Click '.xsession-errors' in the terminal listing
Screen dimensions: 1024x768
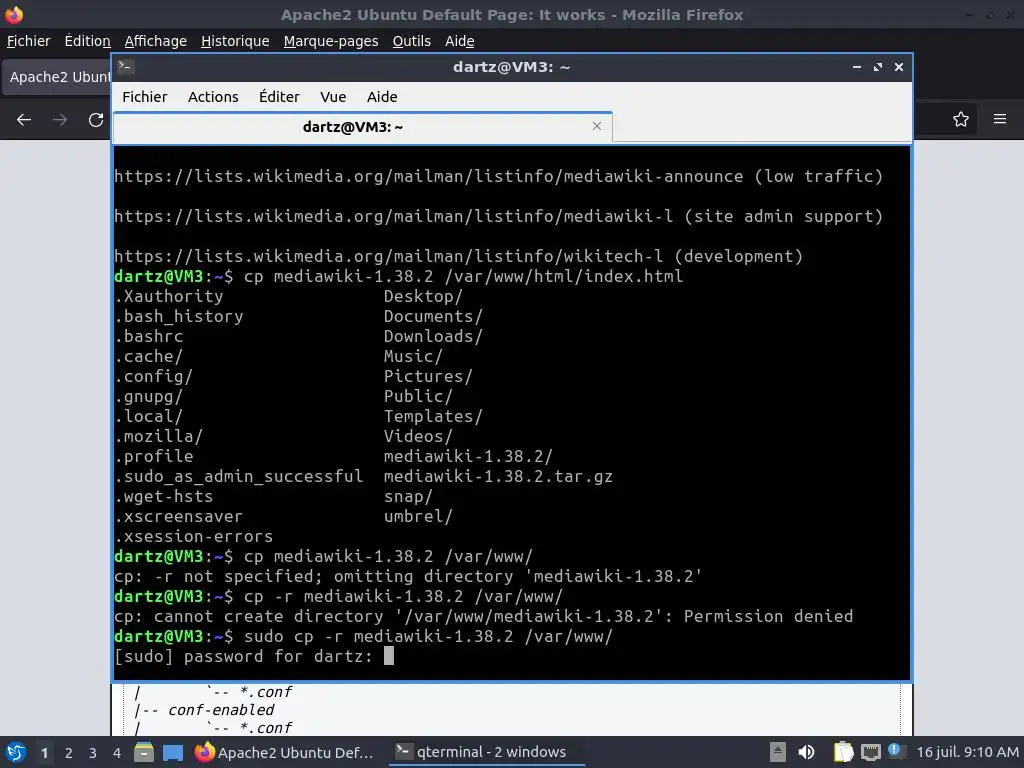[194, 536]
